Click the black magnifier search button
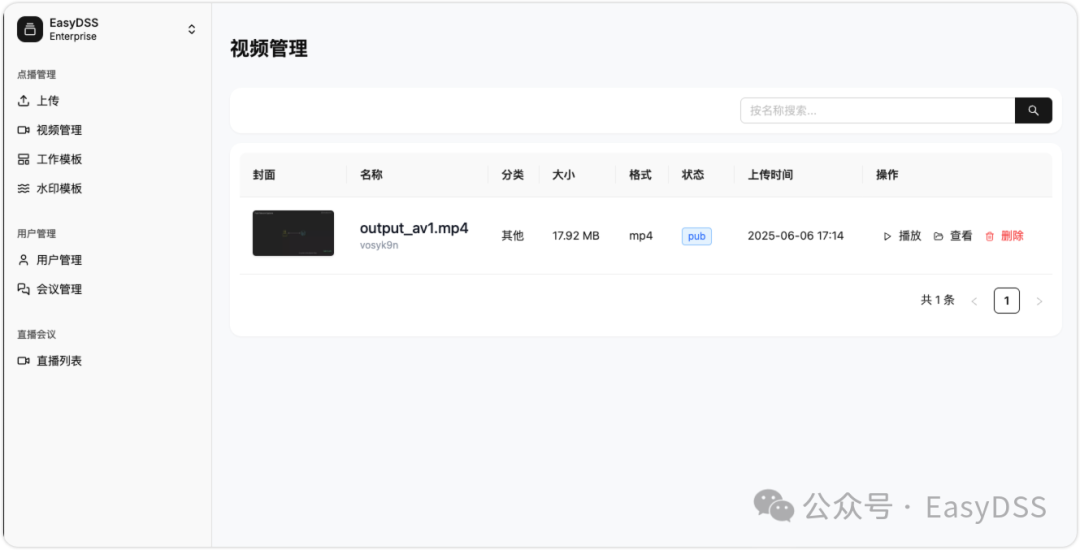 click(1033, 110)
